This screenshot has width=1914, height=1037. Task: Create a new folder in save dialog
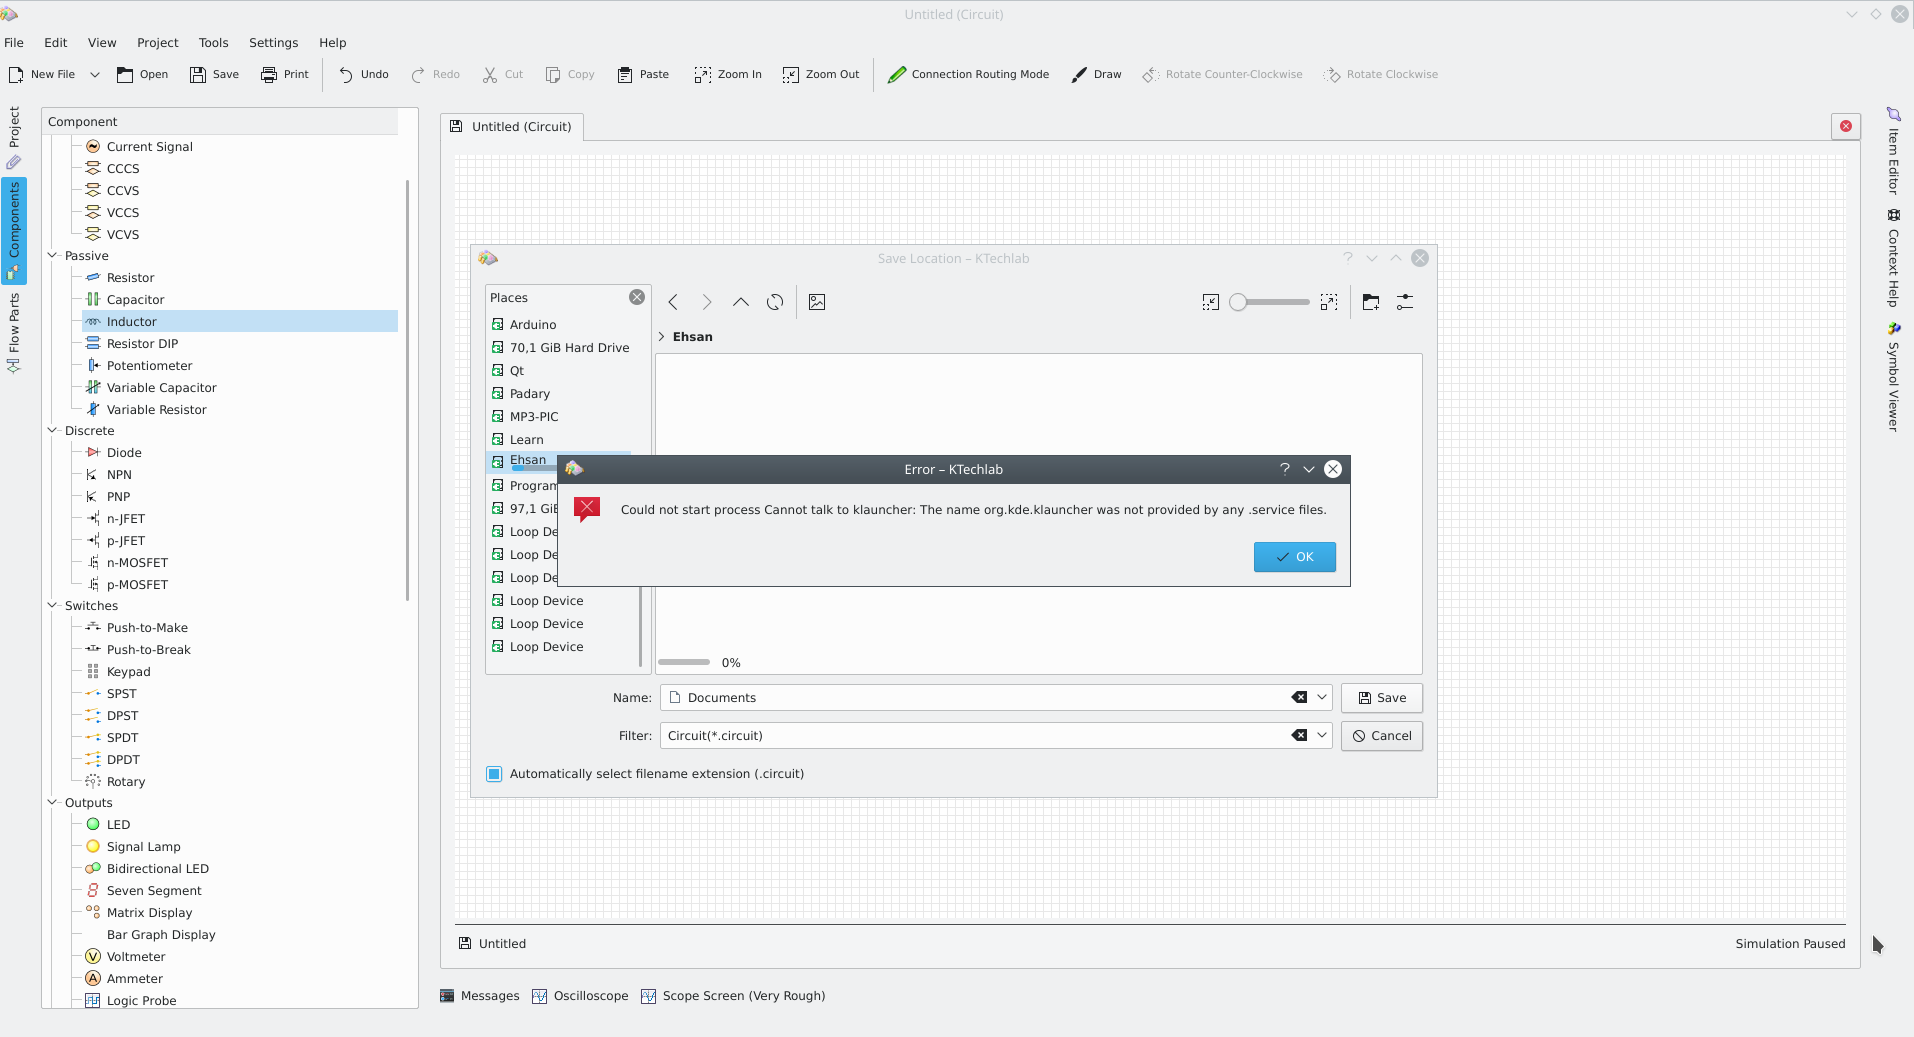coord(1370,302)
